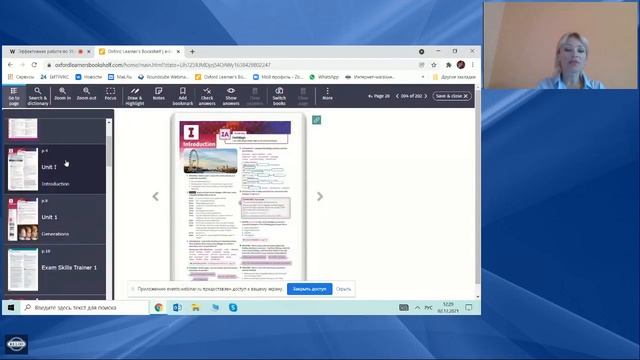Image resolution: width=640 pixels, height=360 pixels.
Task: Click the page list scrollbar thumb
Action: 109,151
